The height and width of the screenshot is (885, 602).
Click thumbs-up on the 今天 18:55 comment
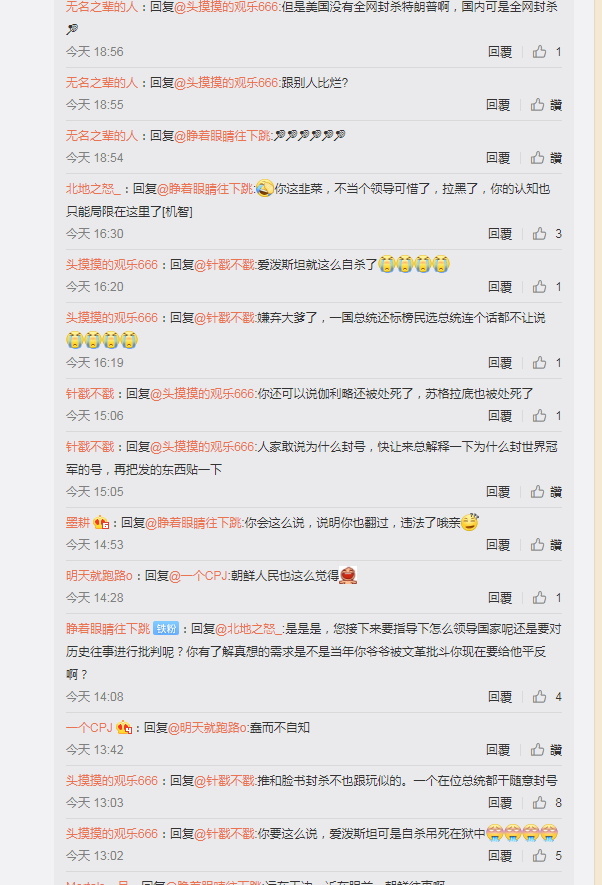tap(538, 105)
